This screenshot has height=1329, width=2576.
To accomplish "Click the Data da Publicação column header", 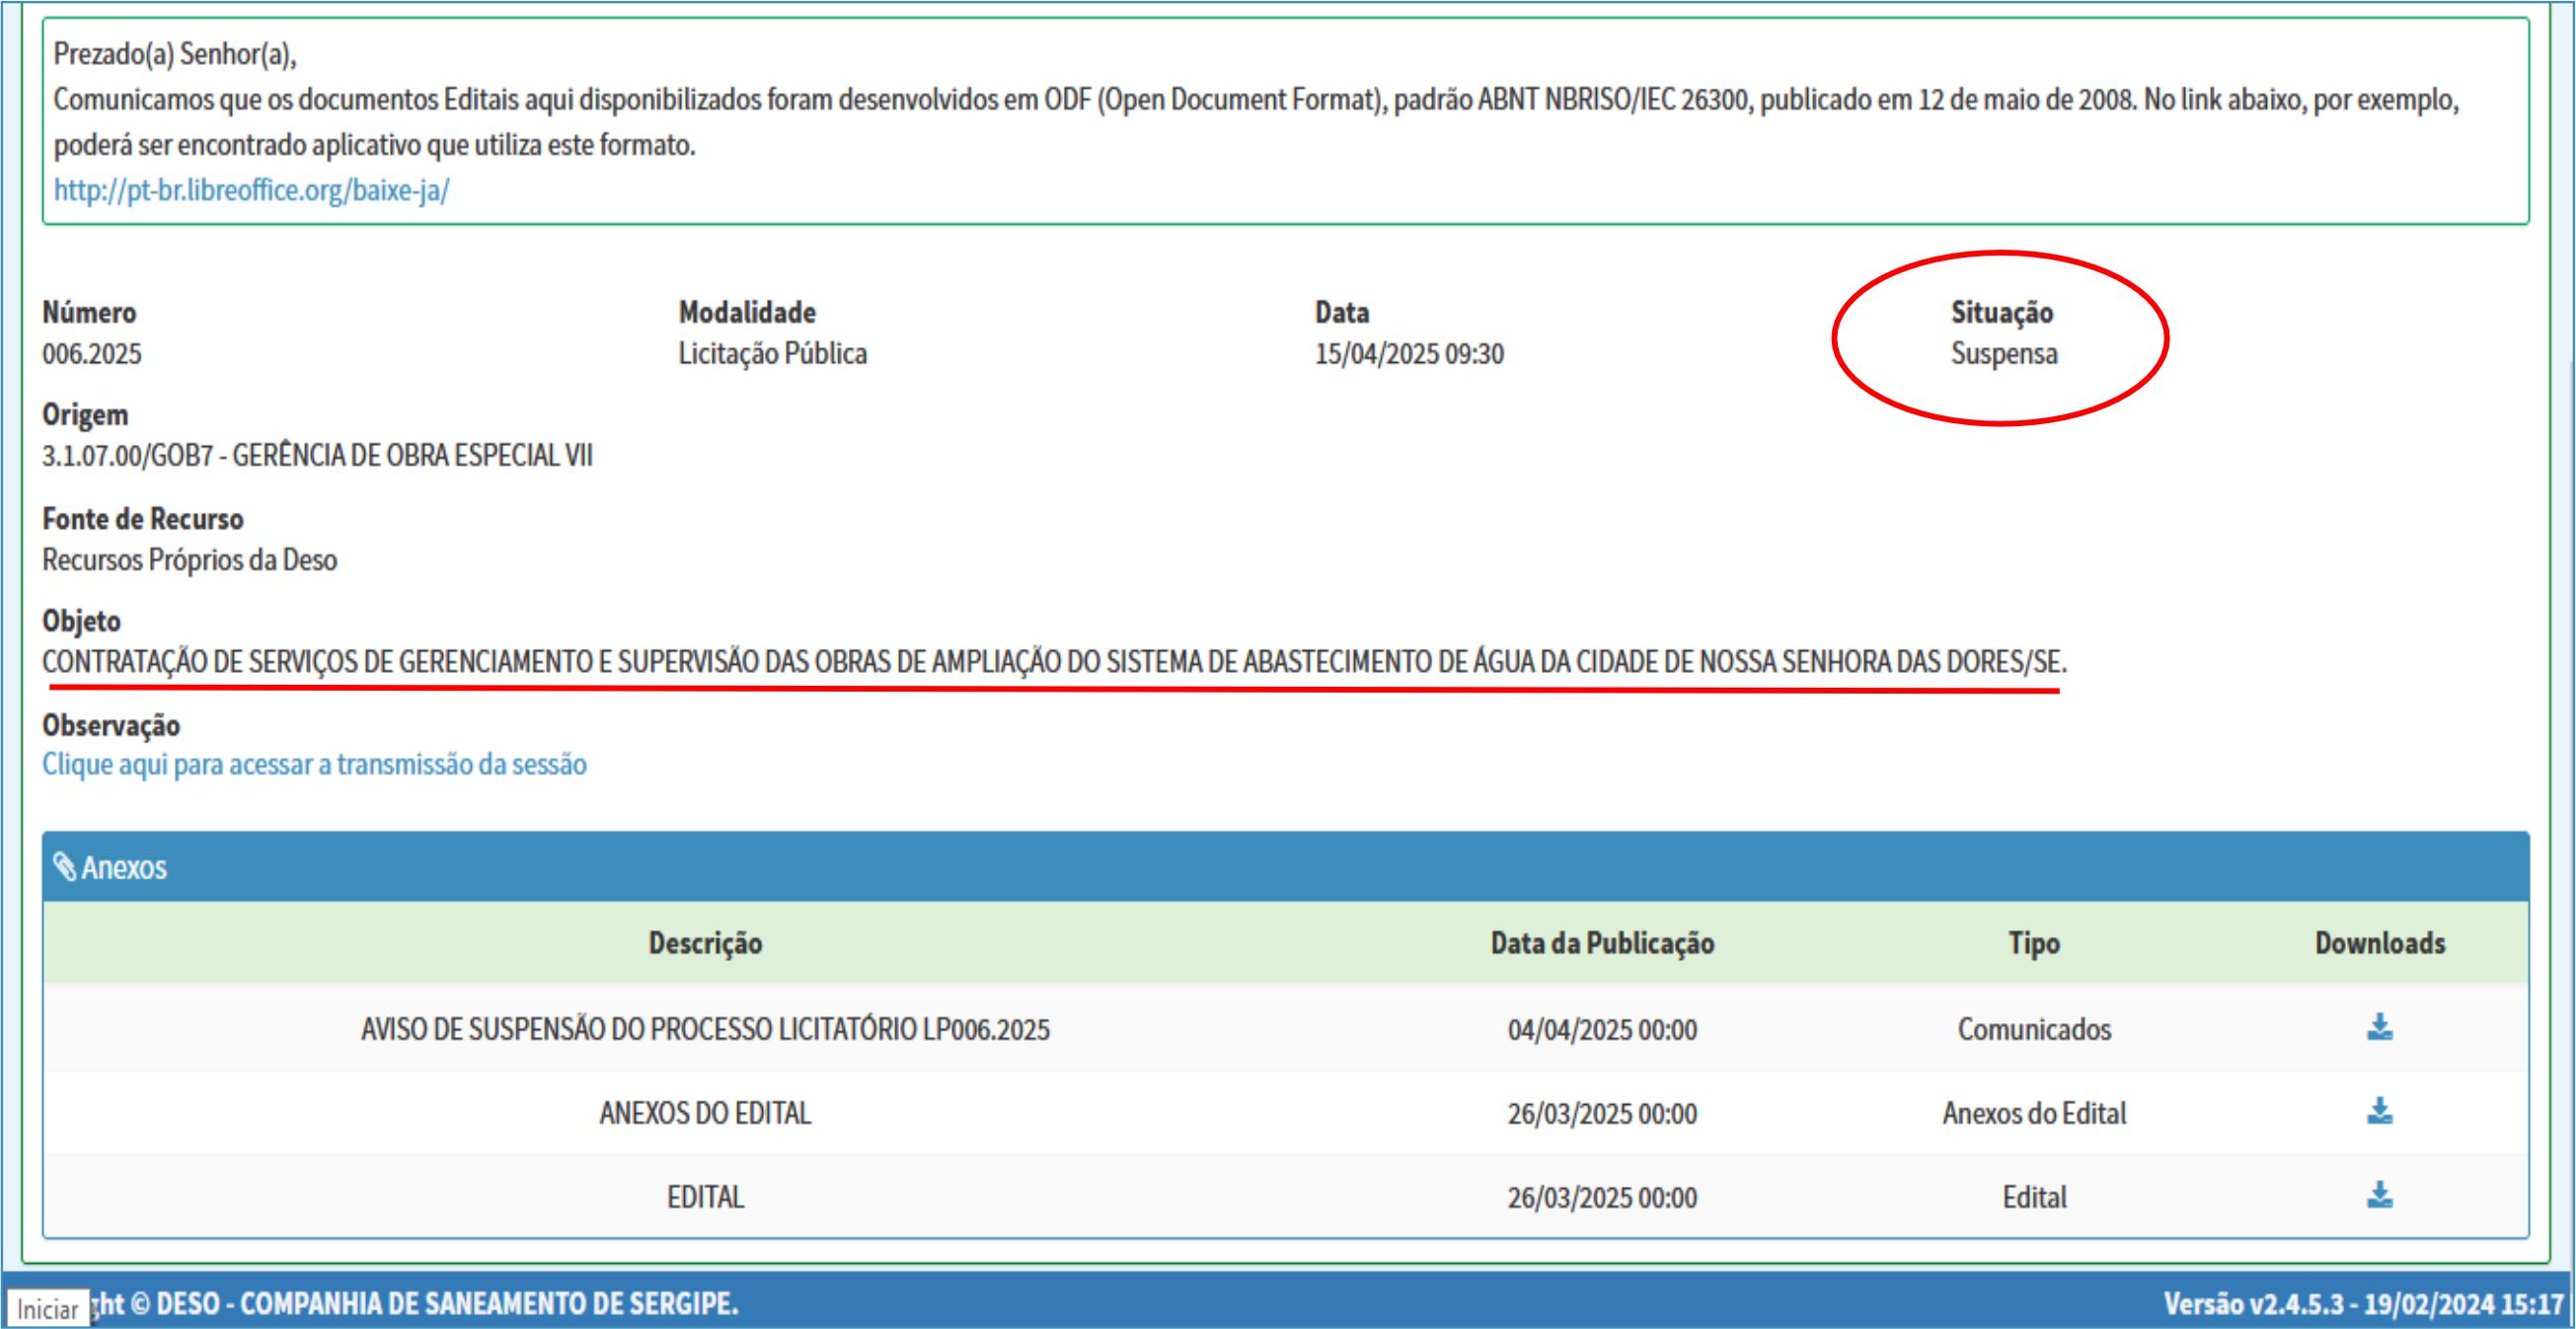I will [1602, 943].
